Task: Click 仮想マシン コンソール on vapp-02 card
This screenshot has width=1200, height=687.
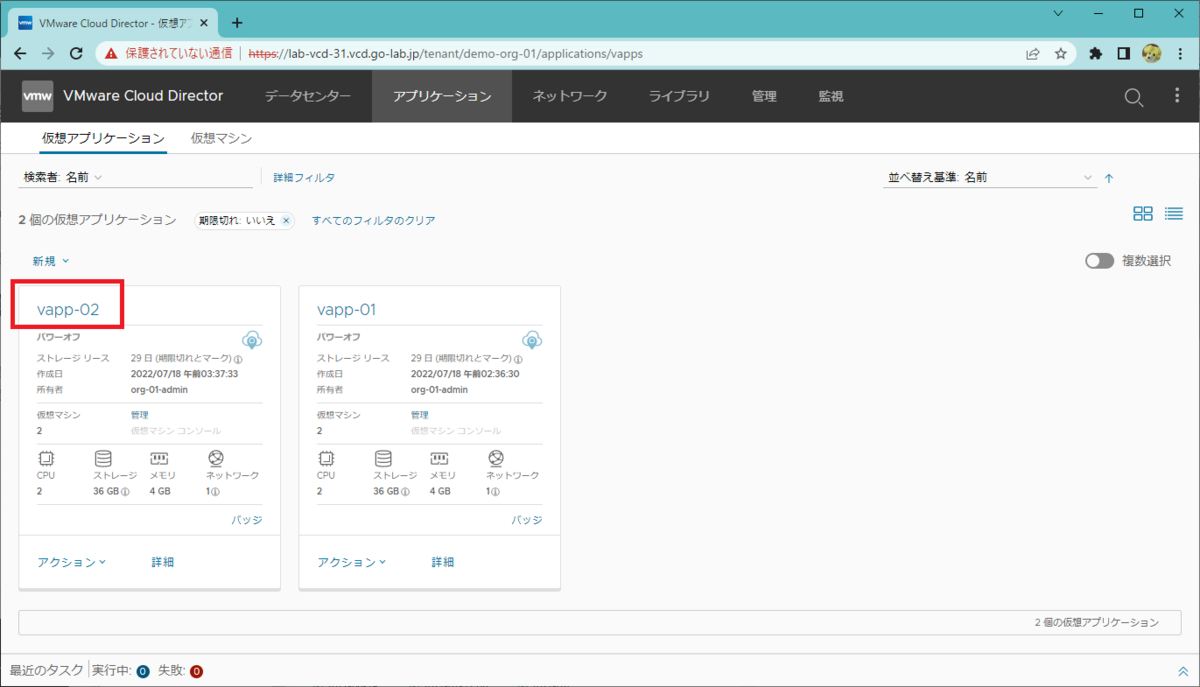Action: click(x=176, y=431)
